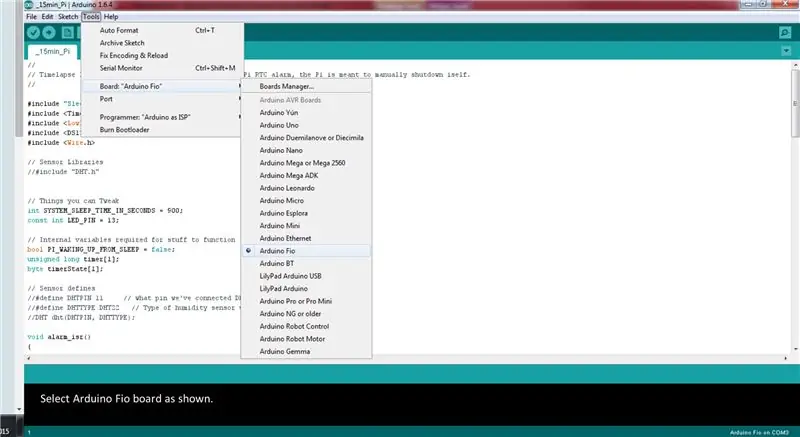Select the Arduino Nano board
800x437 pixels.
tap(306, 150)
